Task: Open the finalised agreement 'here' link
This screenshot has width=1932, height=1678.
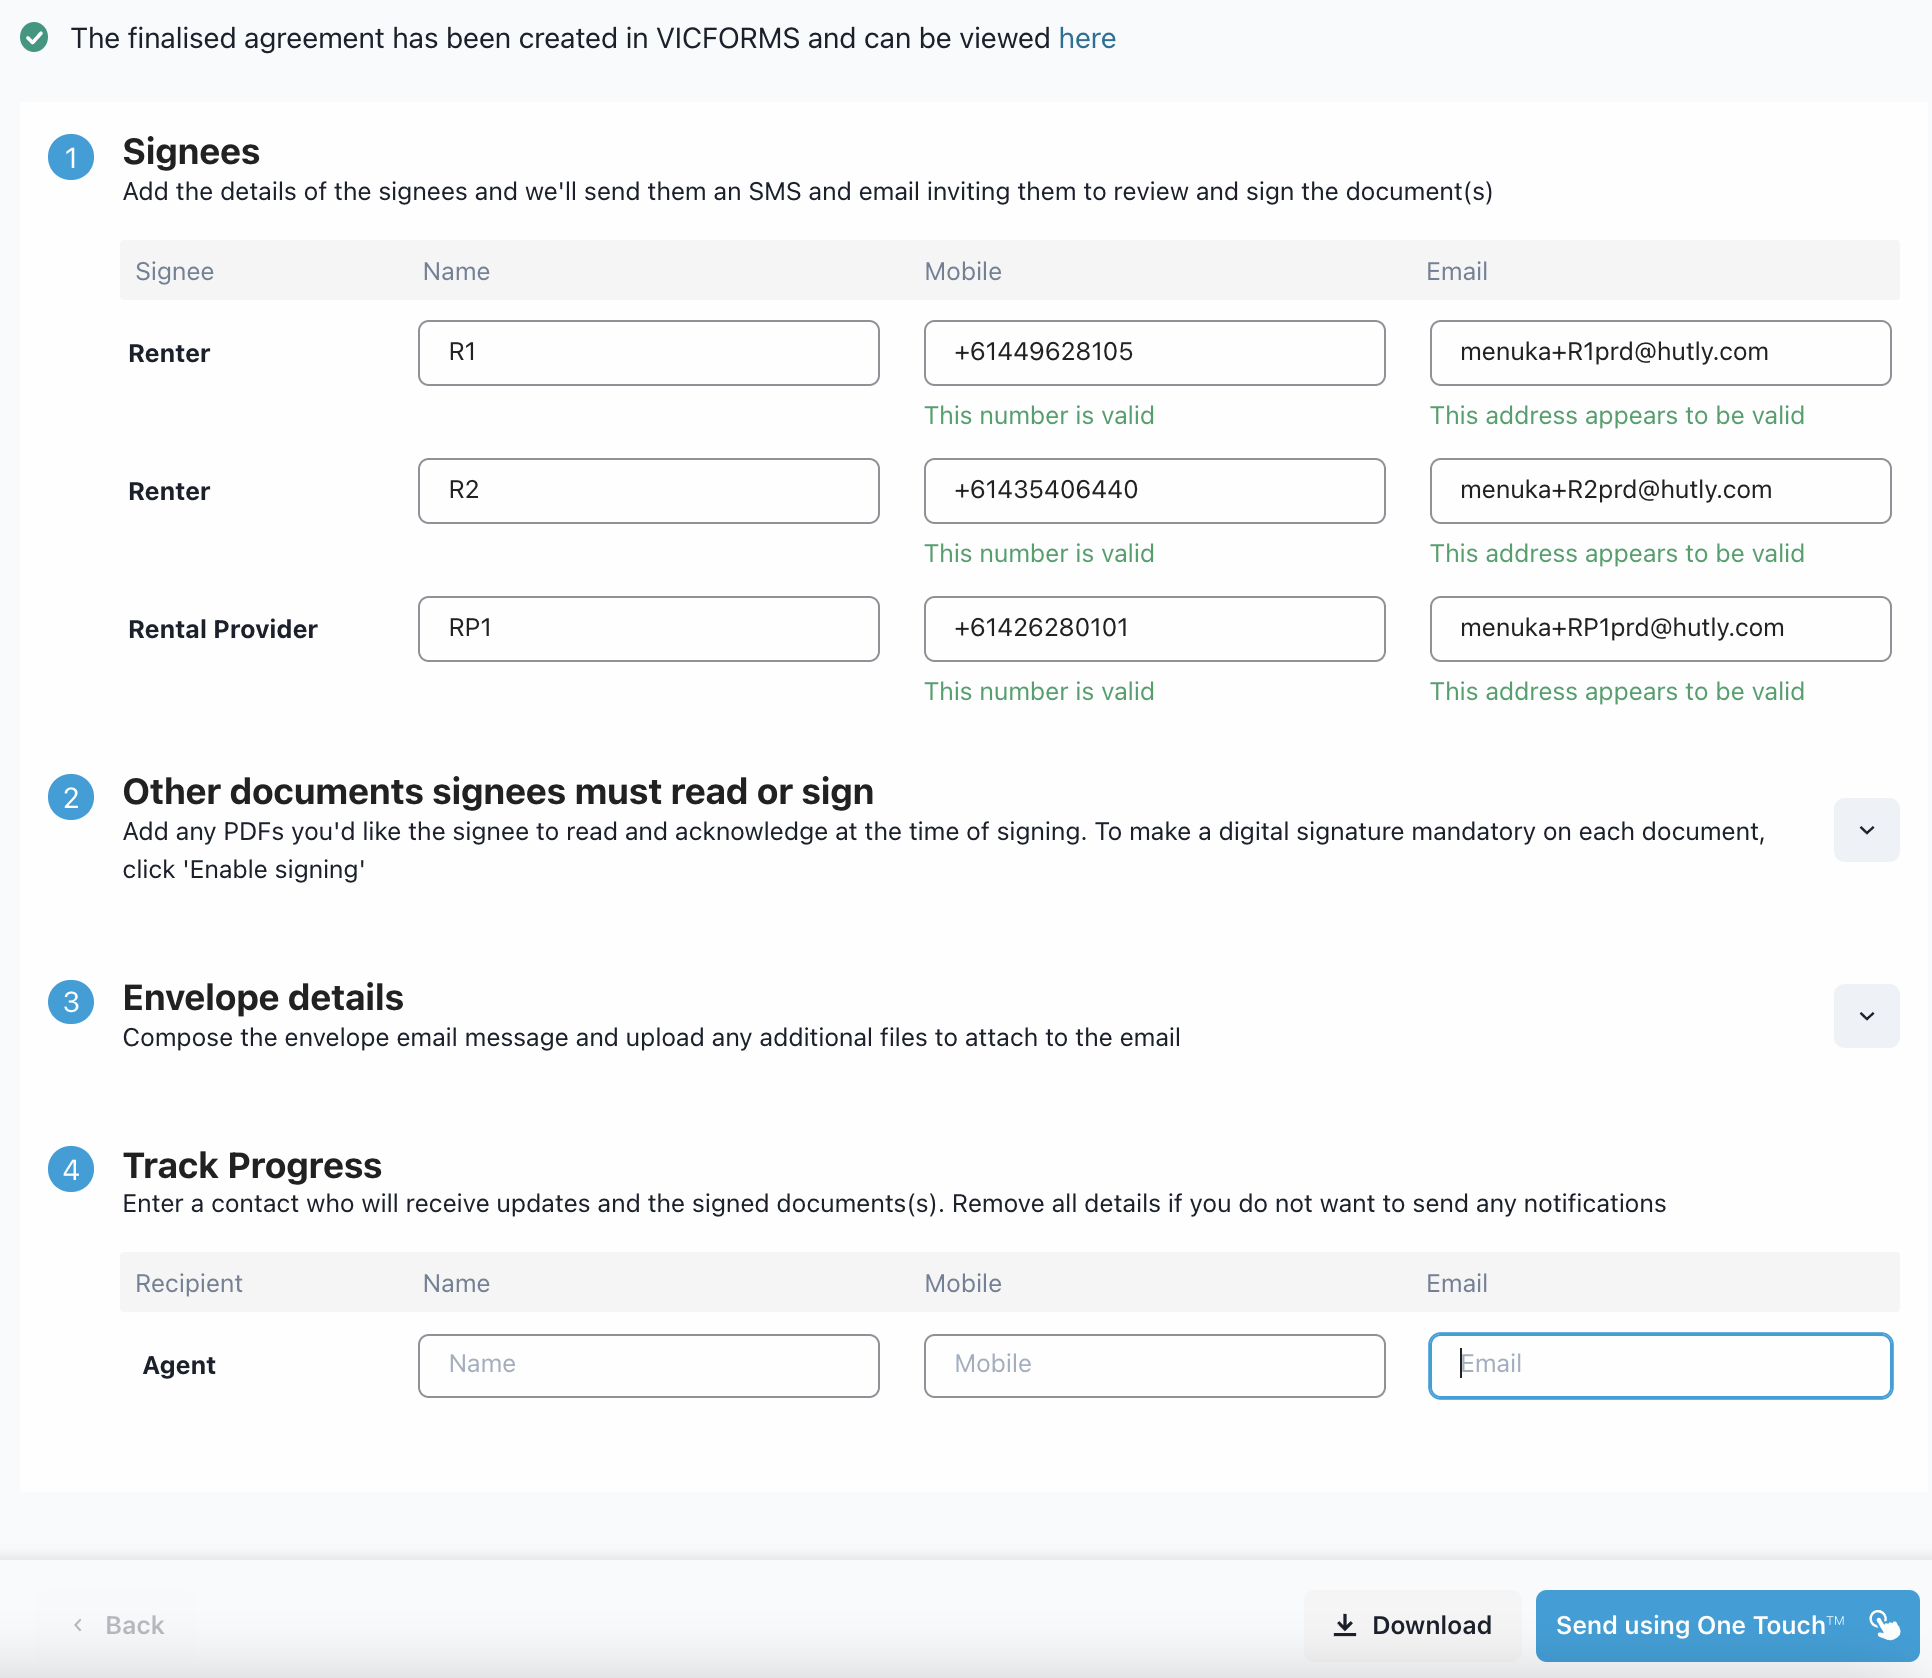Action: coord(1087,38)
